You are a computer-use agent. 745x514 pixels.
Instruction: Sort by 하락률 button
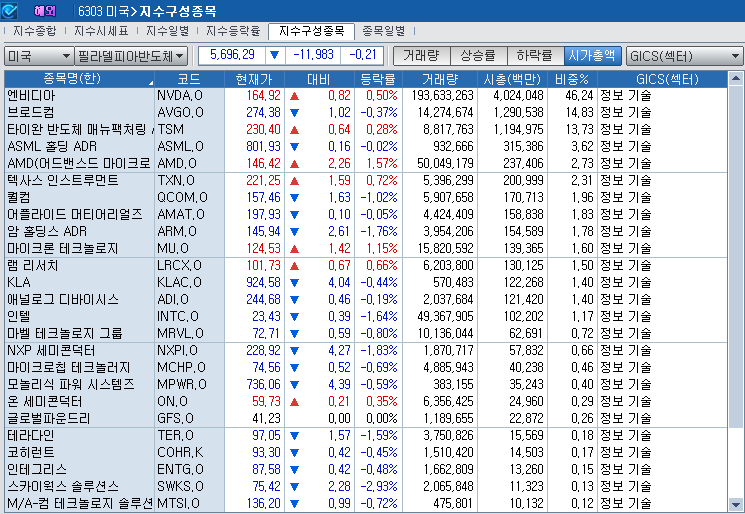(x=535, y=56)
